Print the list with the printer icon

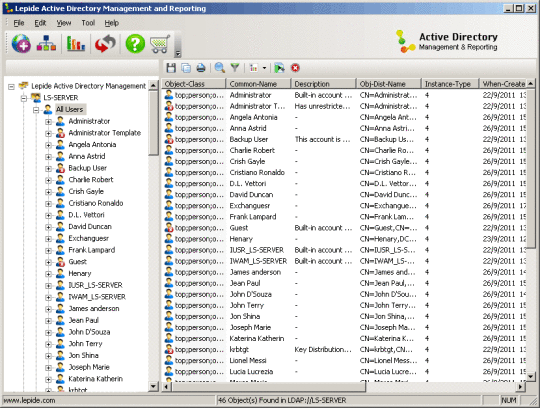click(201, 68)
